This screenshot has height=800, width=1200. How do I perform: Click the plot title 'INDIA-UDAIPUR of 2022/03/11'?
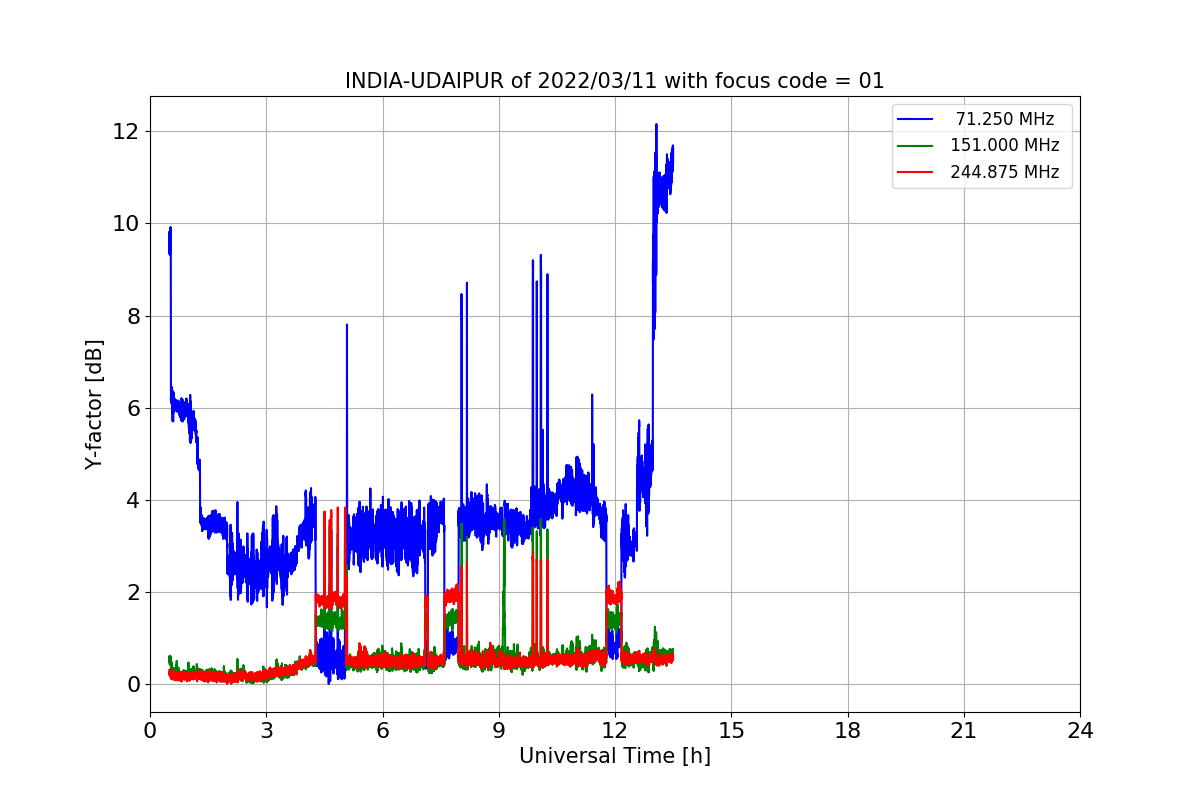[x=614, y=81]
